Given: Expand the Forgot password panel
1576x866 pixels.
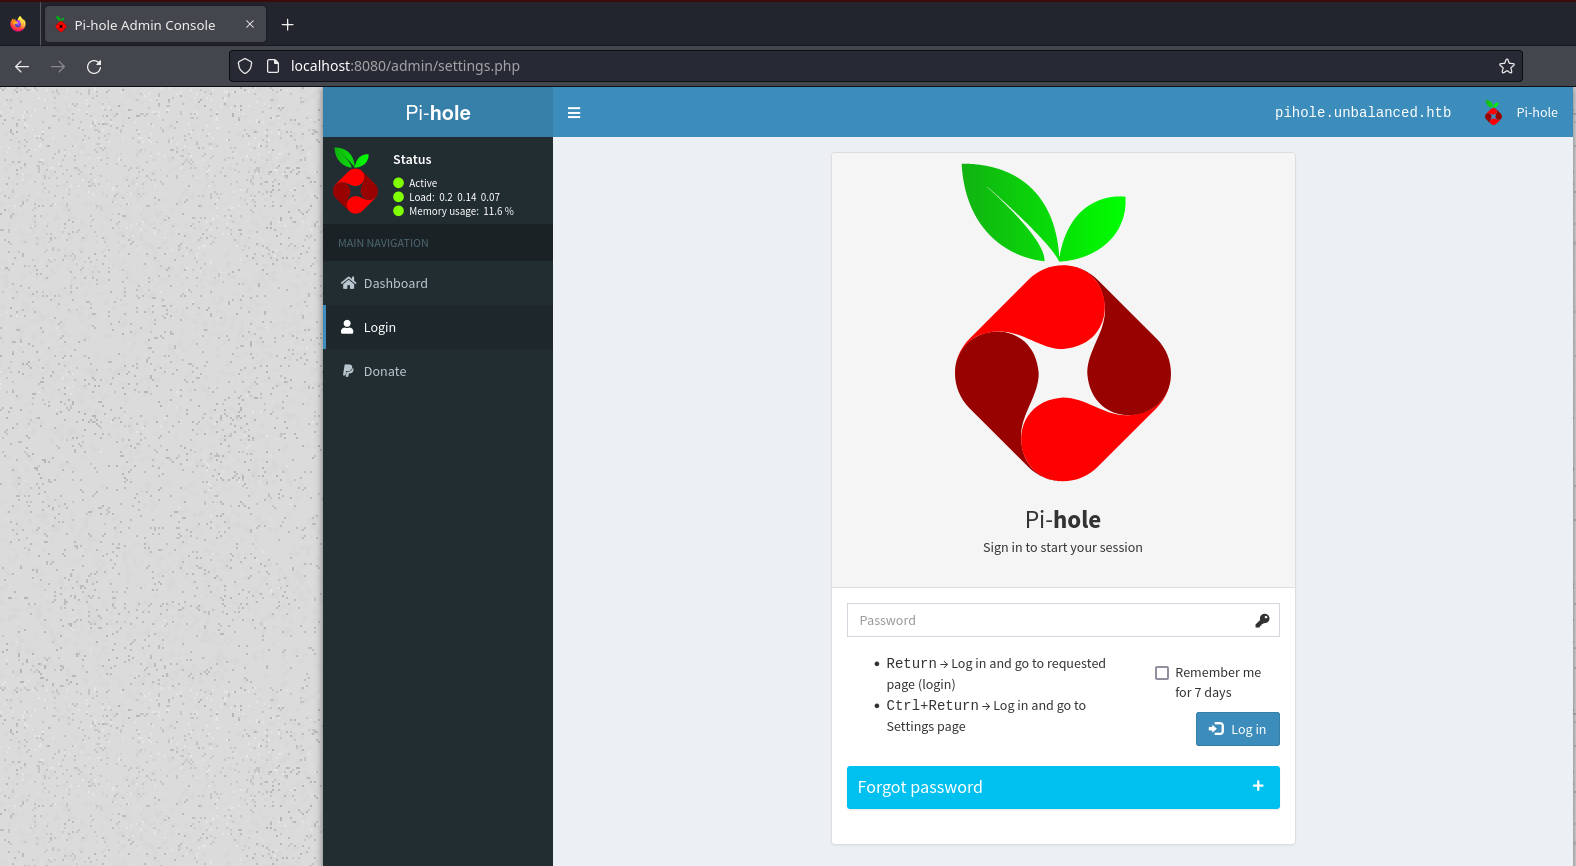Looking at the screenshot, I should point(920,788).
